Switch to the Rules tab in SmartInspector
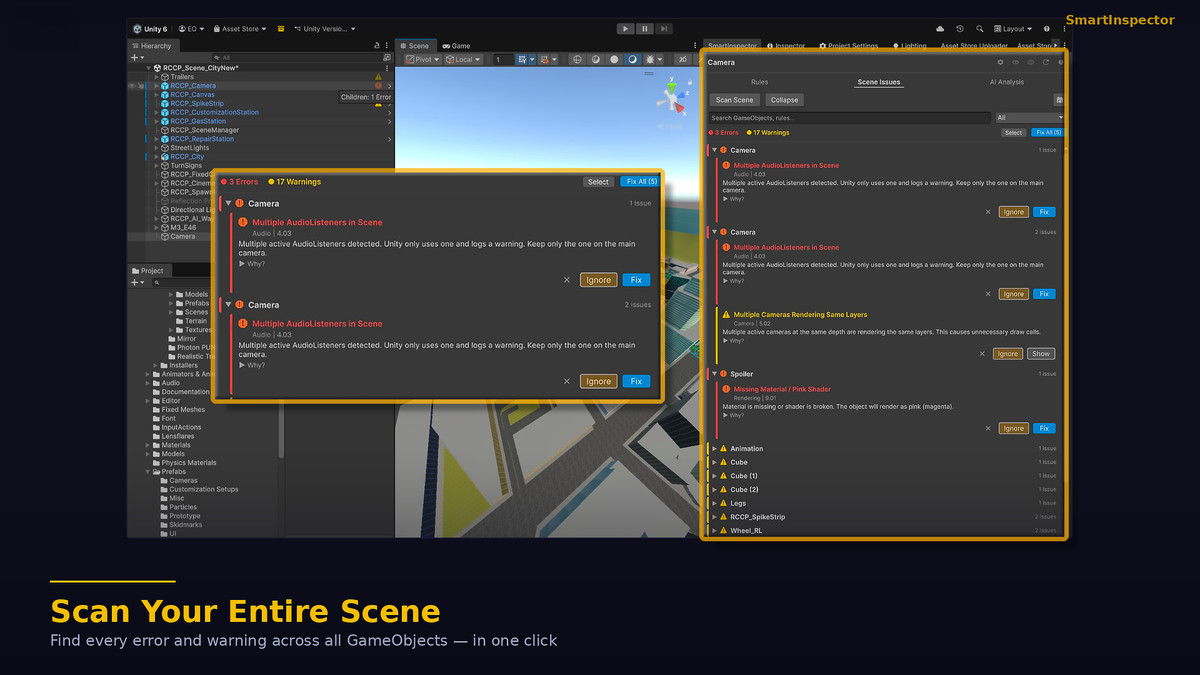 point(759,82)
